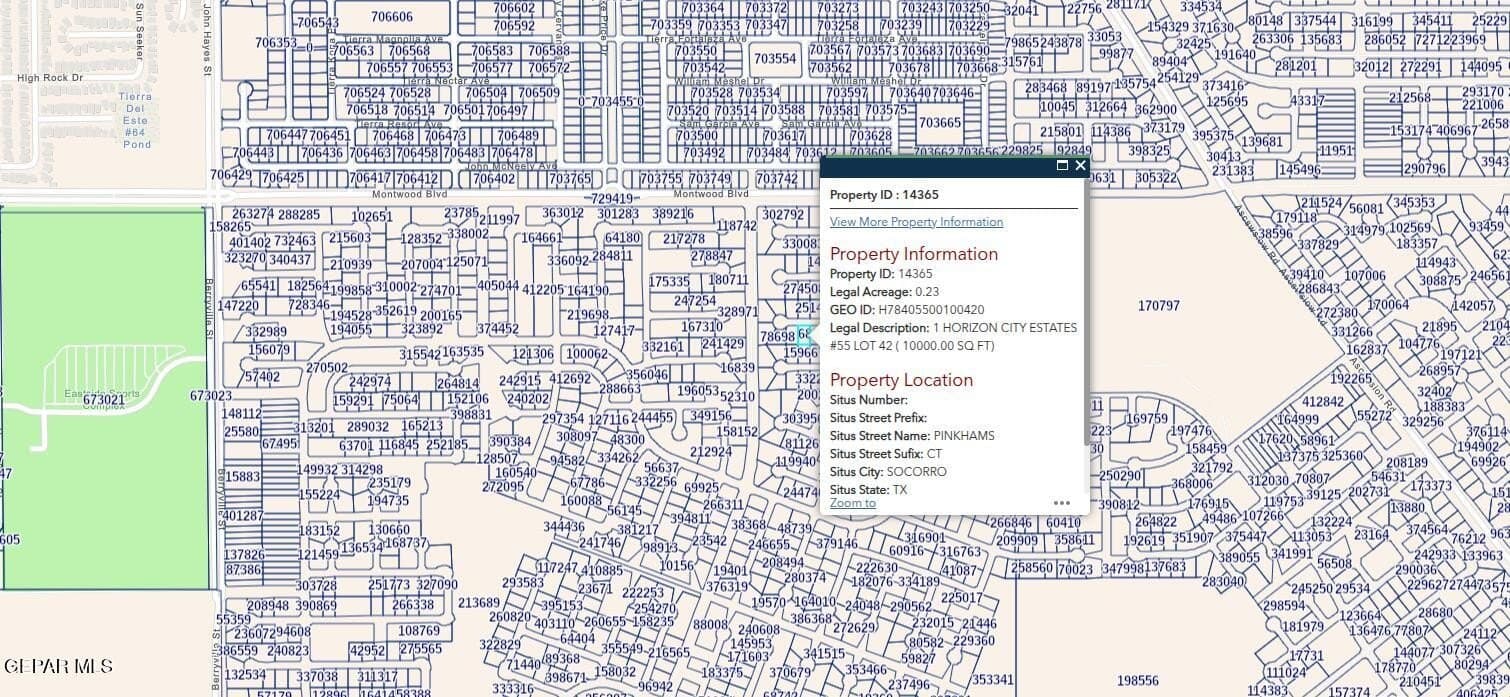Viewport: 1510px width, 697px height.
Task: Select parcel 198556 on the map
Action: coord(1138,681)
